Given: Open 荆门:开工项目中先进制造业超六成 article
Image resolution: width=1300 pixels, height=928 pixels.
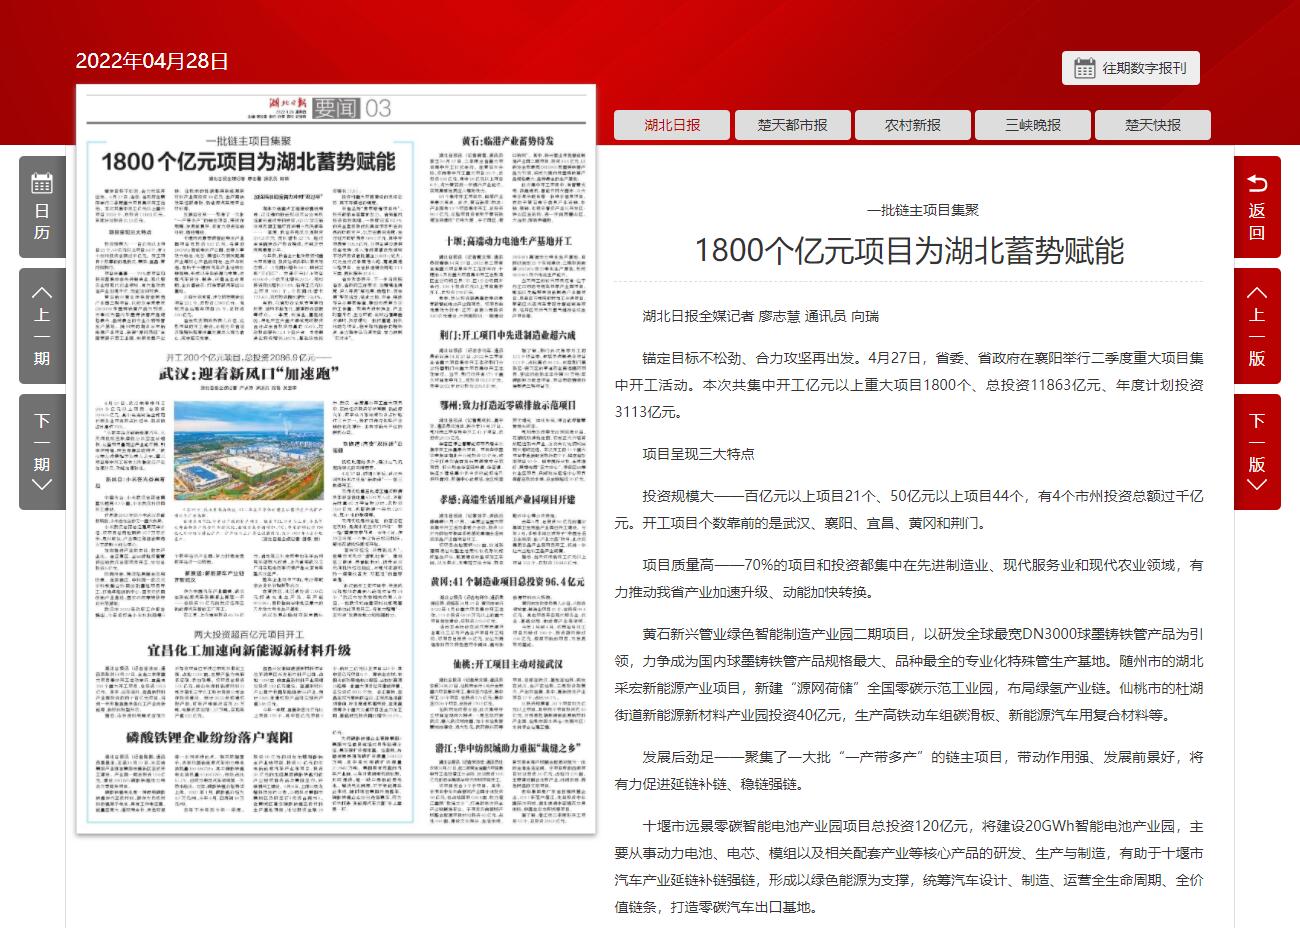Looking at the screenshot, I should tap(510, 335).
